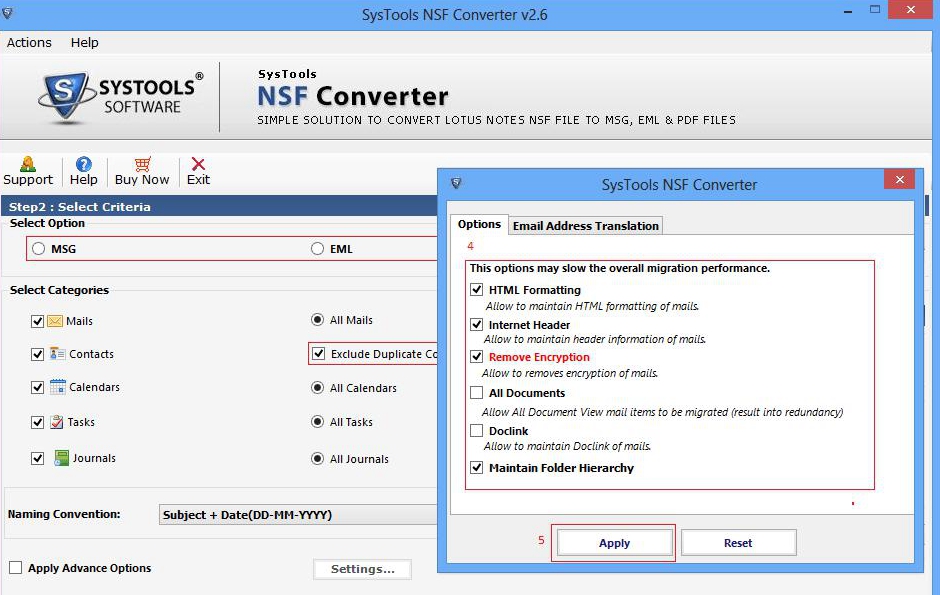This screenshot has width=940, height=595.
Task: Open the Help menu in menu bar
Action: click(x=85, y=43)
